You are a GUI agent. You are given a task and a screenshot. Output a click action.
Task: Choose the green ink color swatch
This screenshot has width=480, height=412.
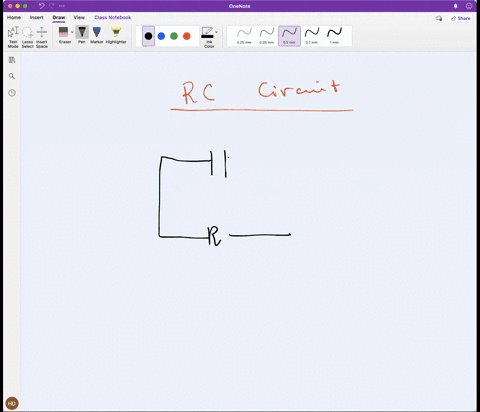point(174,36)
